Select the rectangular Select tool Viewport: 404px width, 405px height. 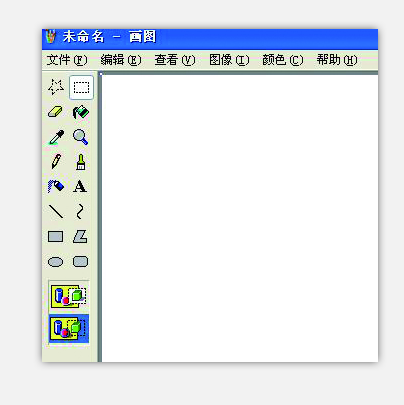click(81, 87)
